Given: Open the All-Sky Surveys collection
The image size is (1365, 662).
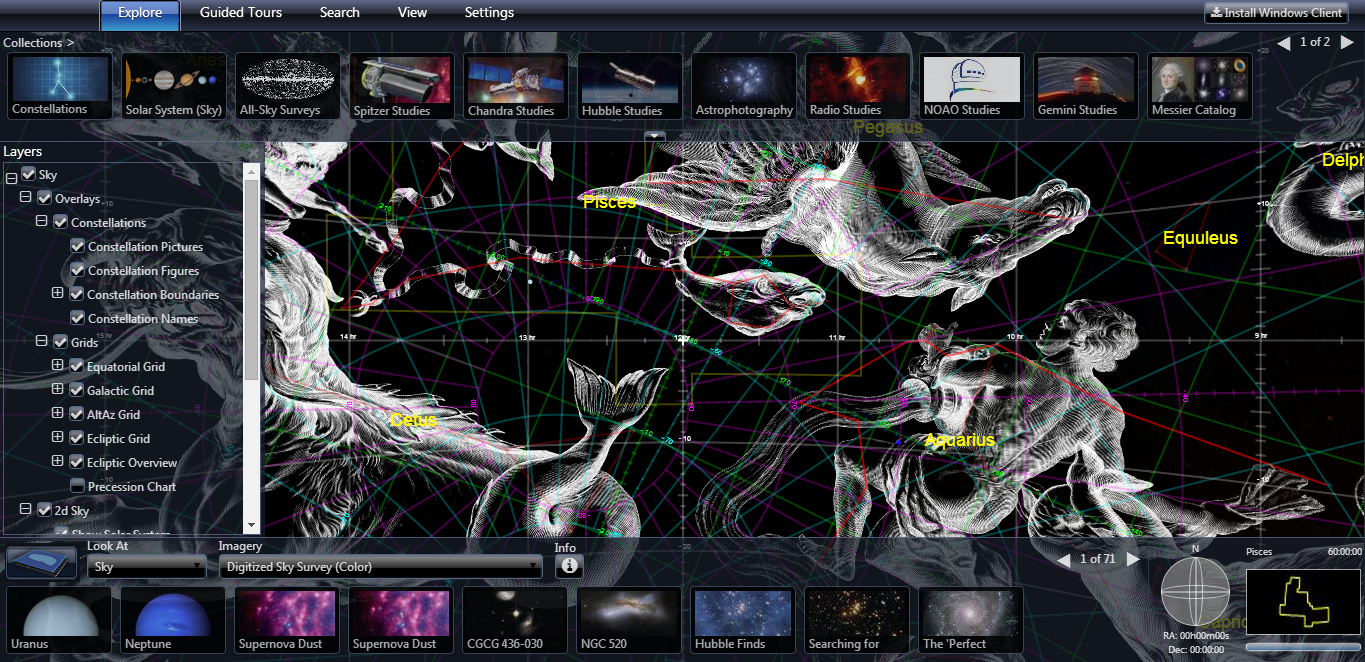Looking at the screenshot, I should click(x=288, y=87).
